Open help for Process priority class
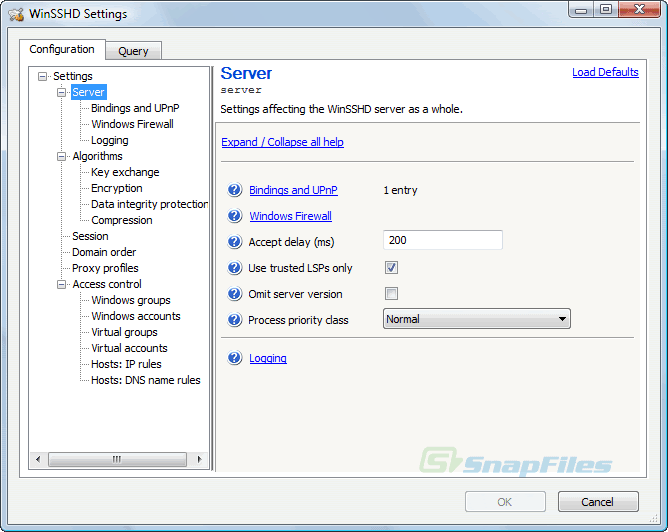 [x=234, y=319]
